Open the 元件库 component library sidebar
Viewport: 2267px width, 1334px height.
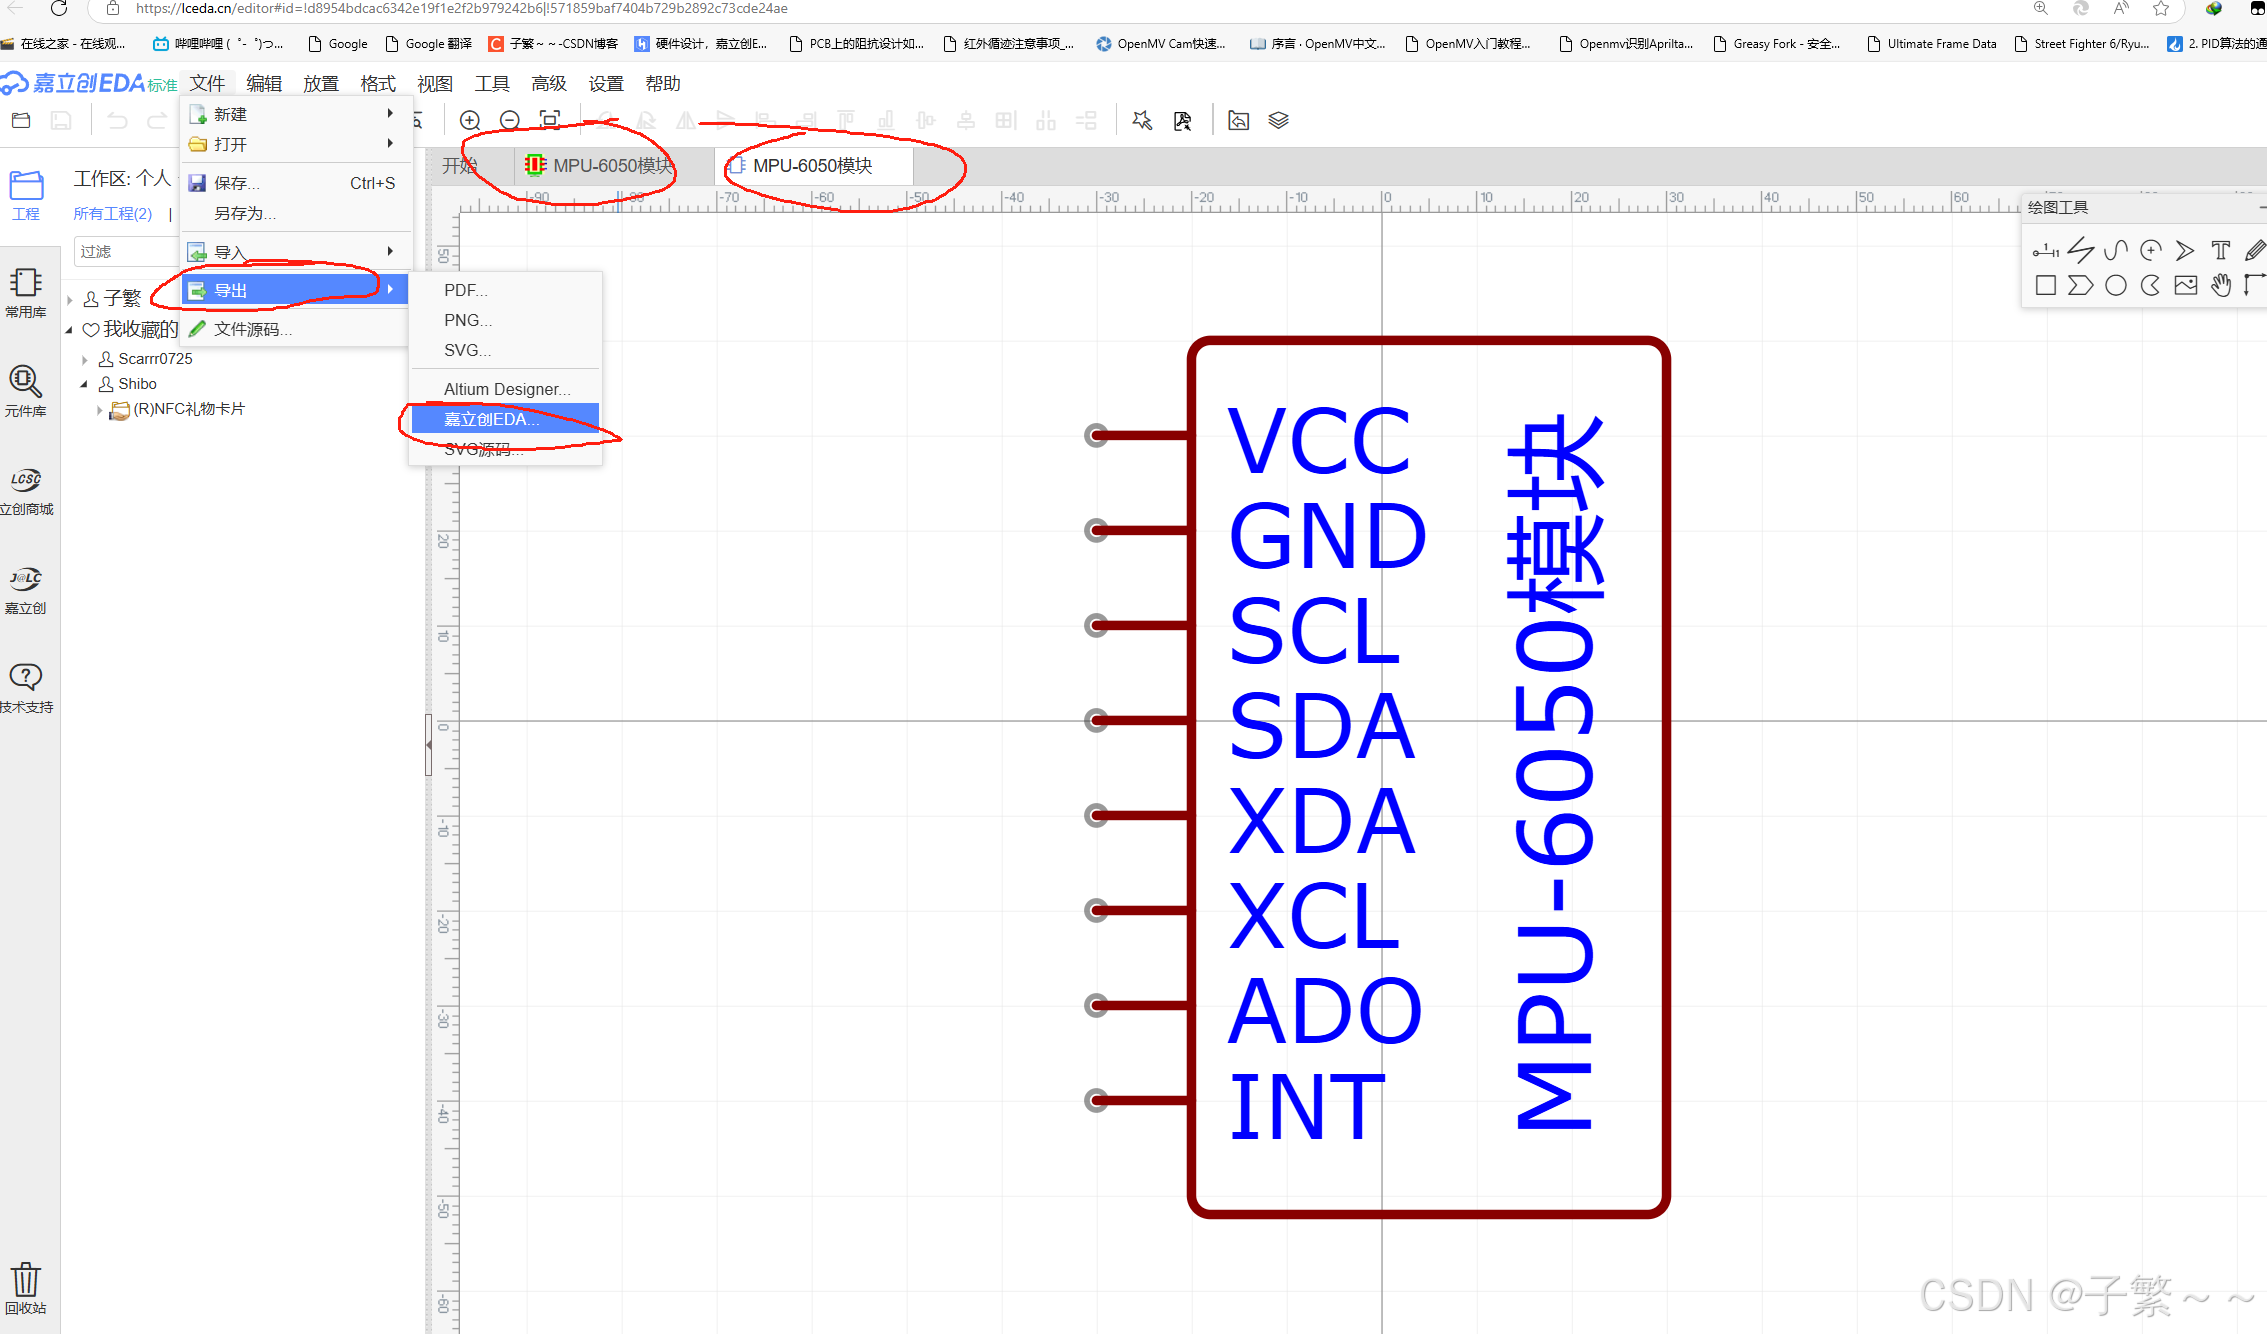point(25,390)
